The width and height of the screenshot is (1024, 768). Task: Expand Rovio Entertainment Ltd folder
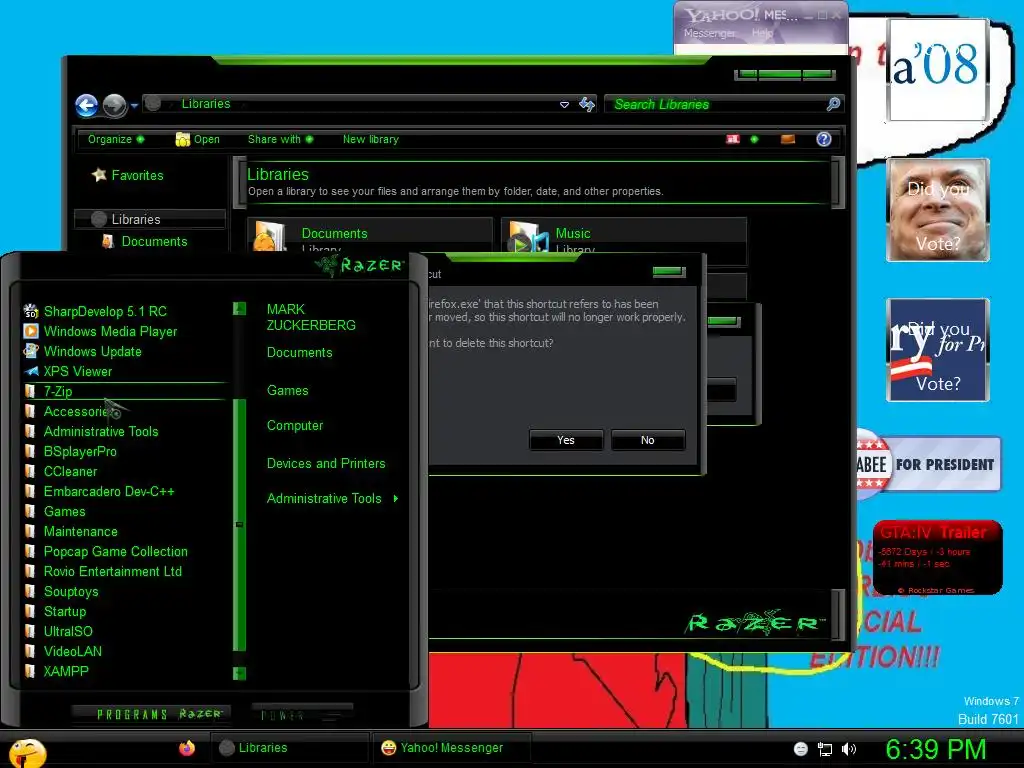(103, 571)
